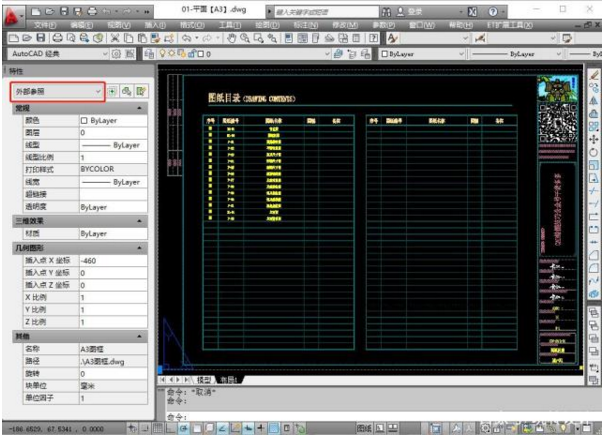Toggle Polar Tracking in status bar
The width and height of the screenshot is (602, 436).
(184, 428)
